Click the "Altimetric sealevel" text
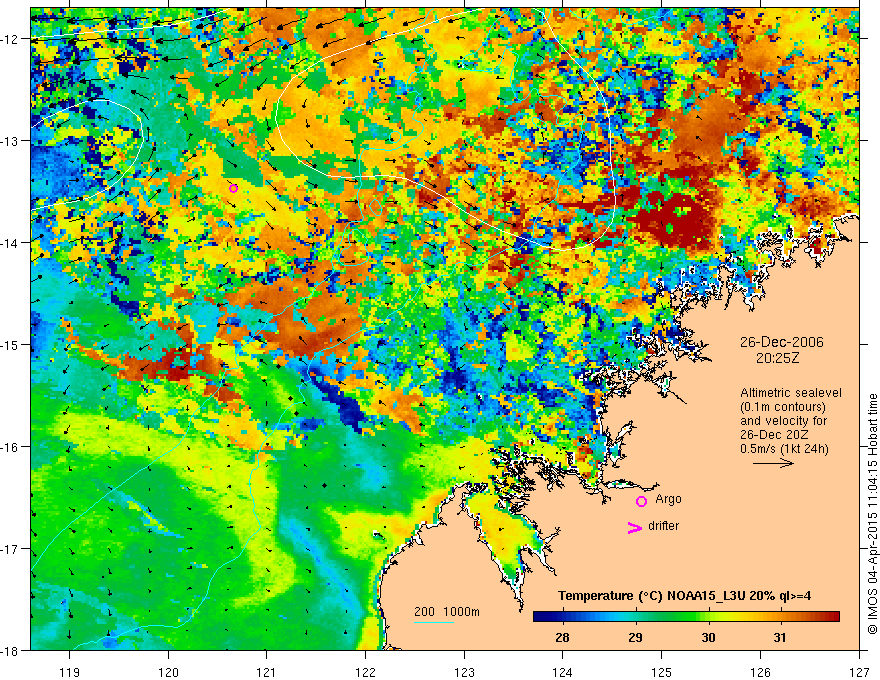This screenshot has width=880, height=680. [x=791, y=393]
